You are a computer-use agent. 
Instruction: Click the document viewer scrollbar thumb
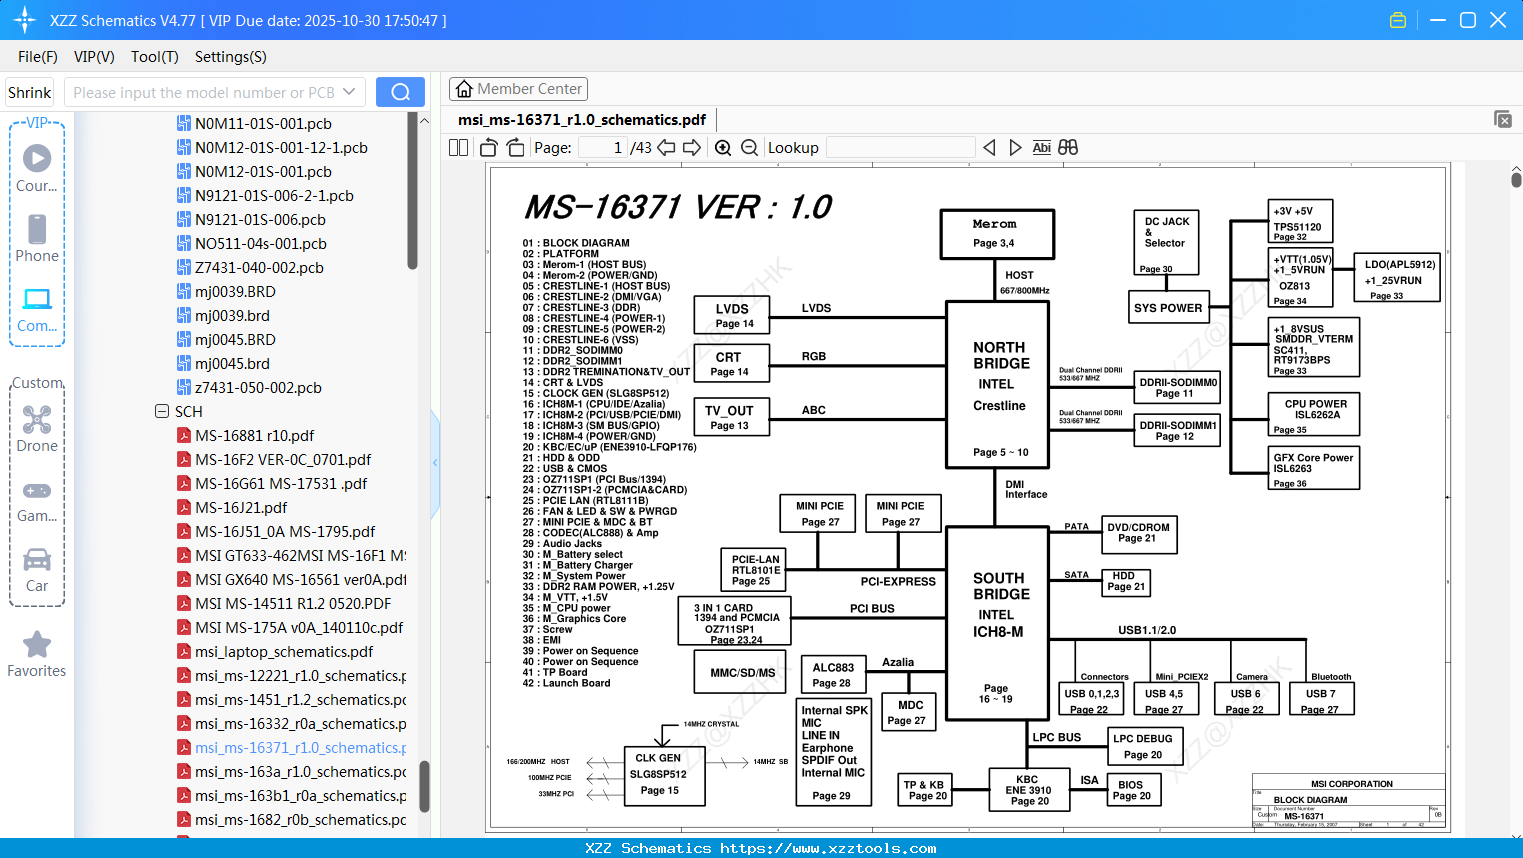click(x=1516, y=180)
